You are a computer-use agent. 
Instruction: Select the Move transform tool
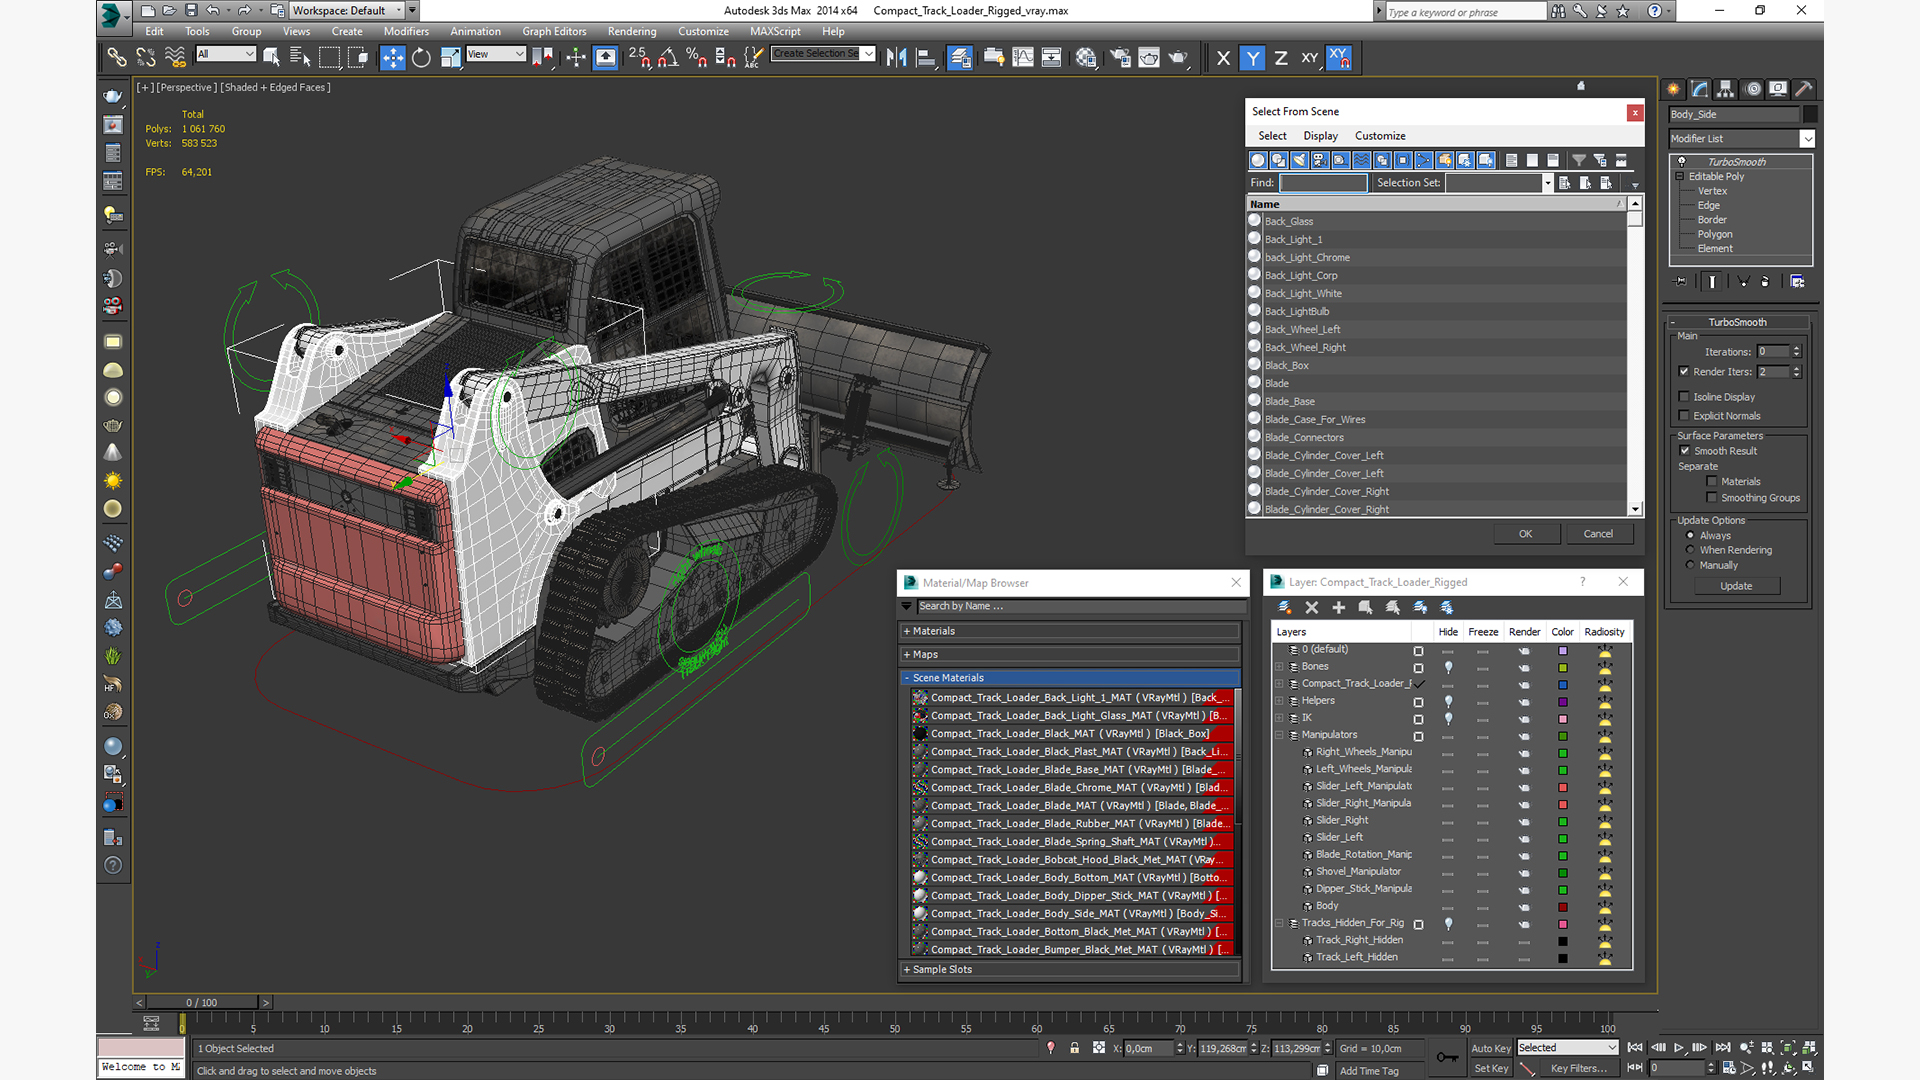point(392,58)
